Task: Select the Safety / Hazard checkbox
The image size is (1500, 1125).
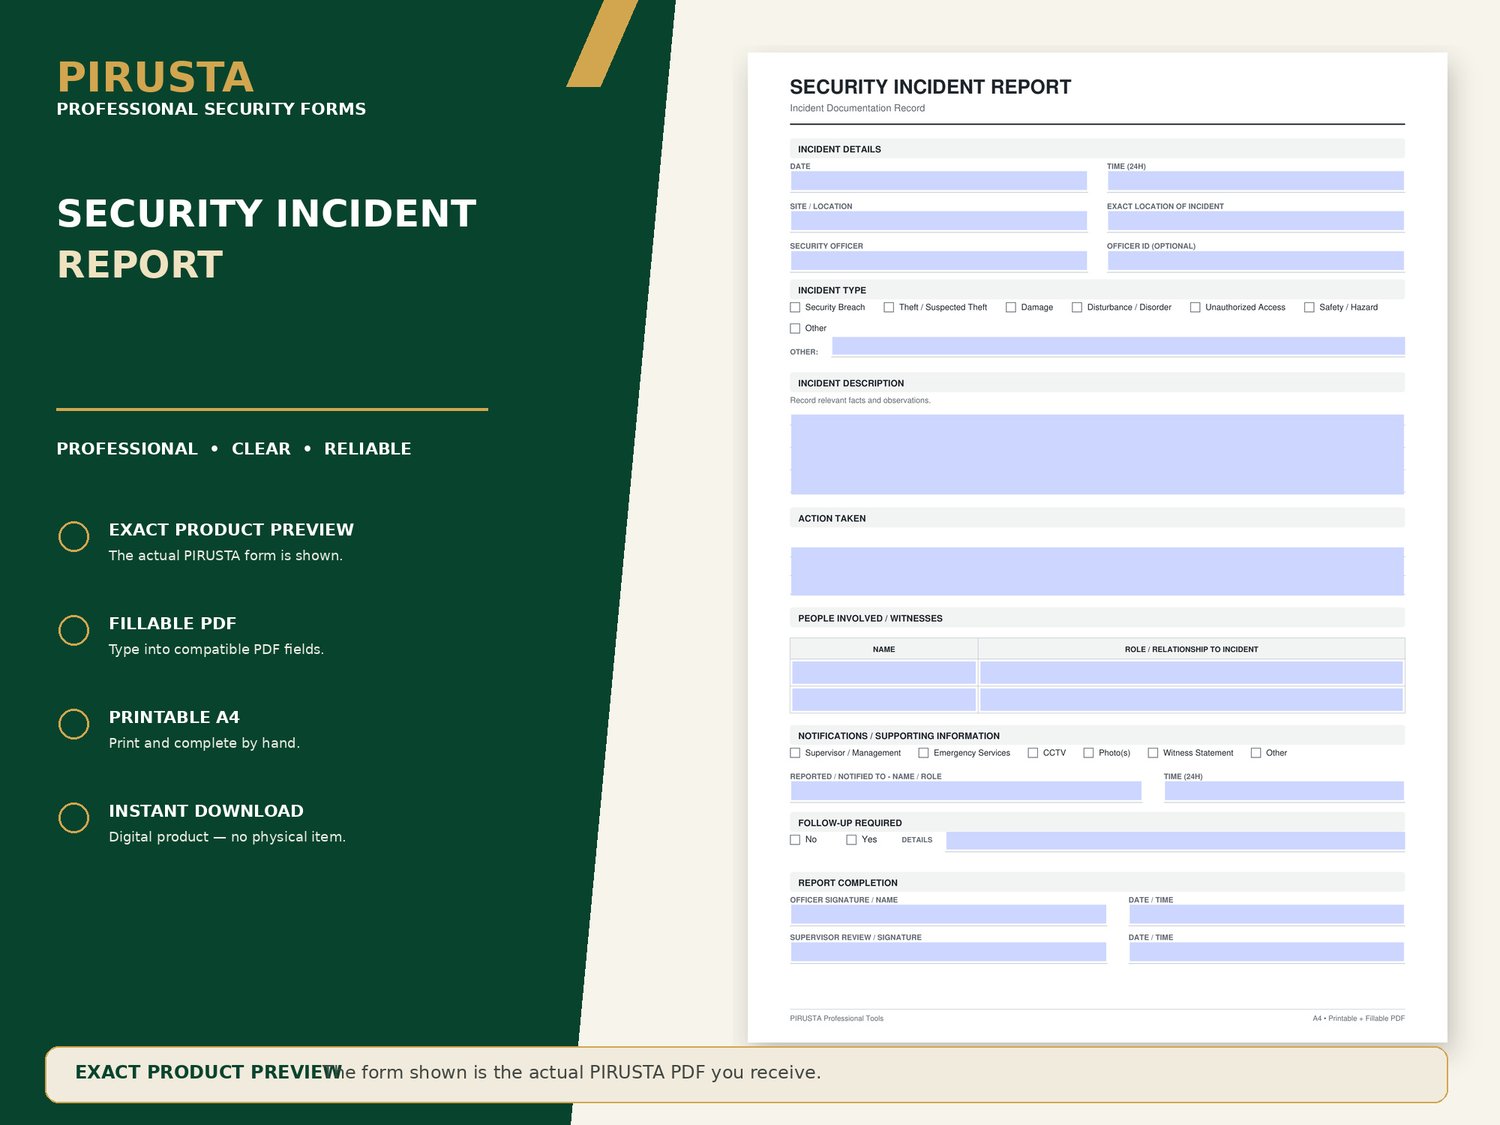Action: click(x=1309, y=308)
